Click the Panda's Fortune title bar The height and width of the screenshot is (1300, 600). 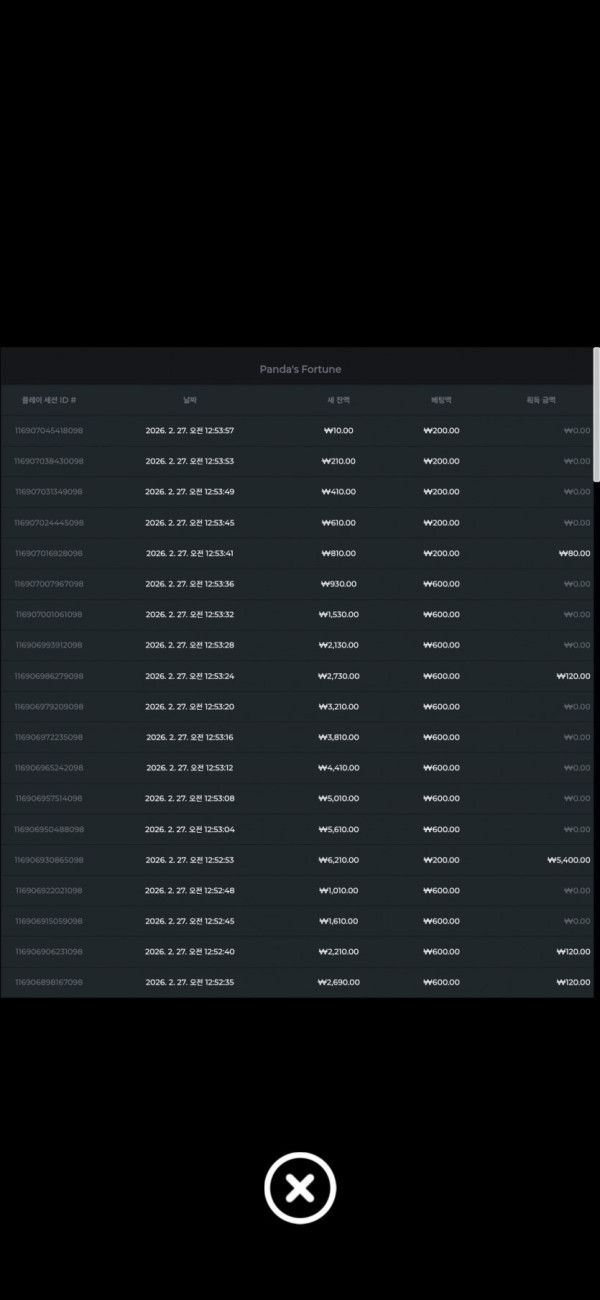(x=297, y=369)
